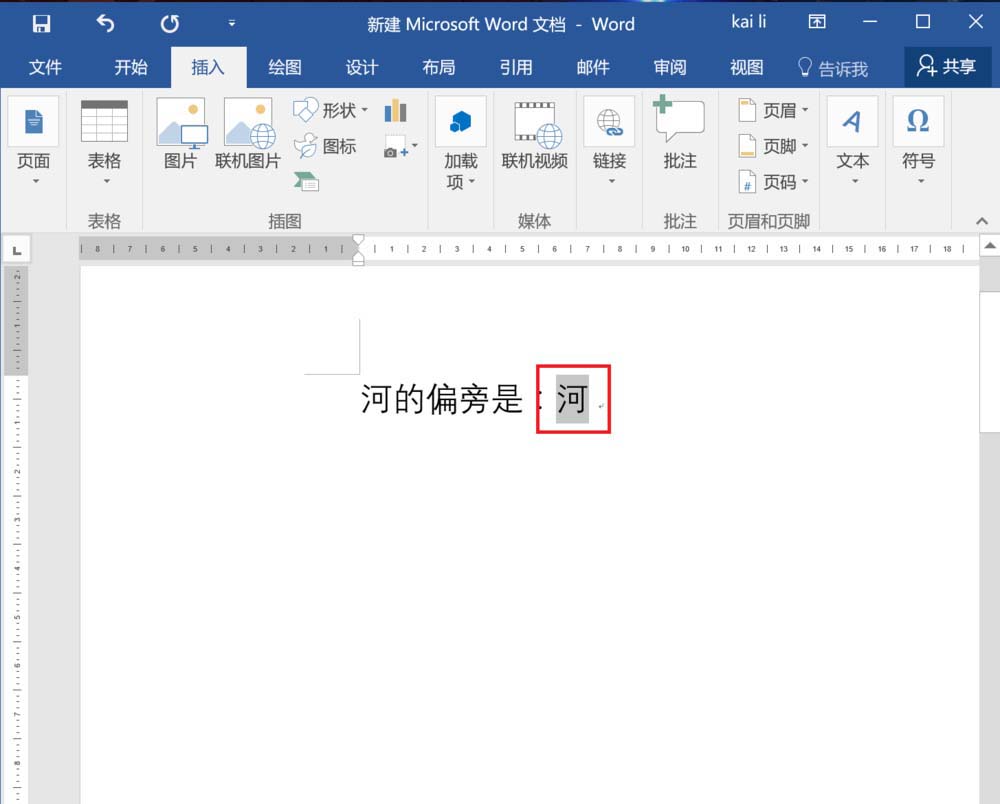
Task: Open the 文本 (Text) group dropdown
Action: pos(853,141)
